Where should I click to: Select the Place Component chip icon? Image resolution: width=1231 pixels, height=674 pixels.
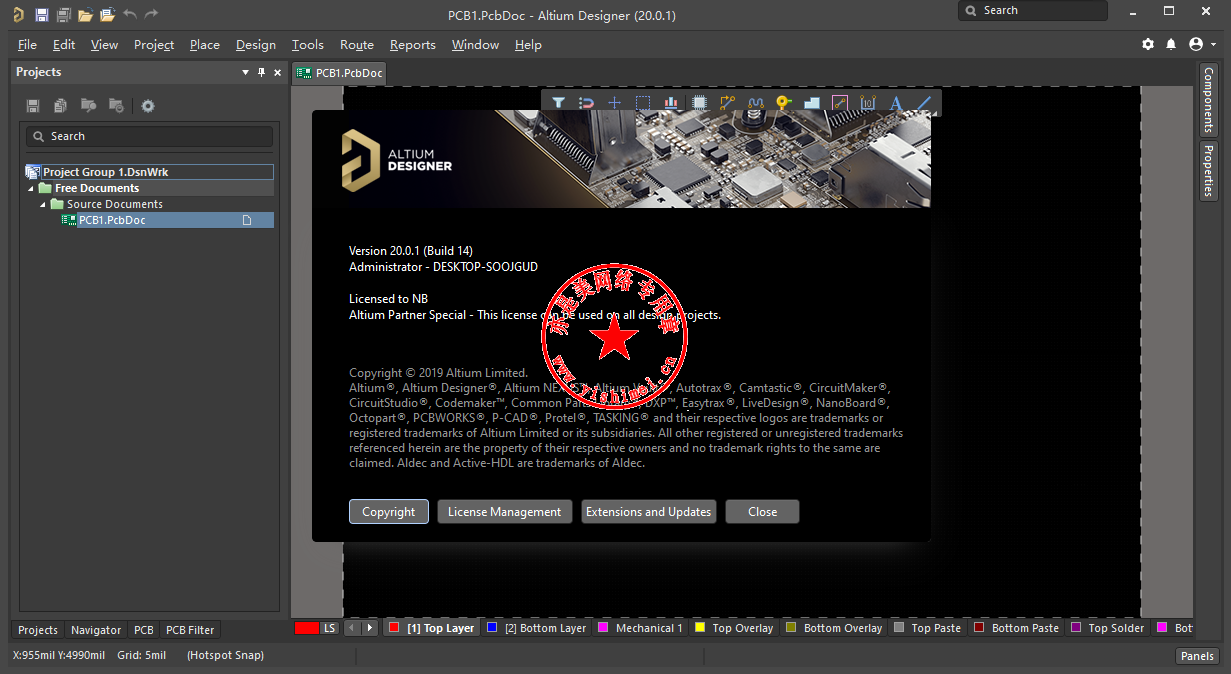700,102
